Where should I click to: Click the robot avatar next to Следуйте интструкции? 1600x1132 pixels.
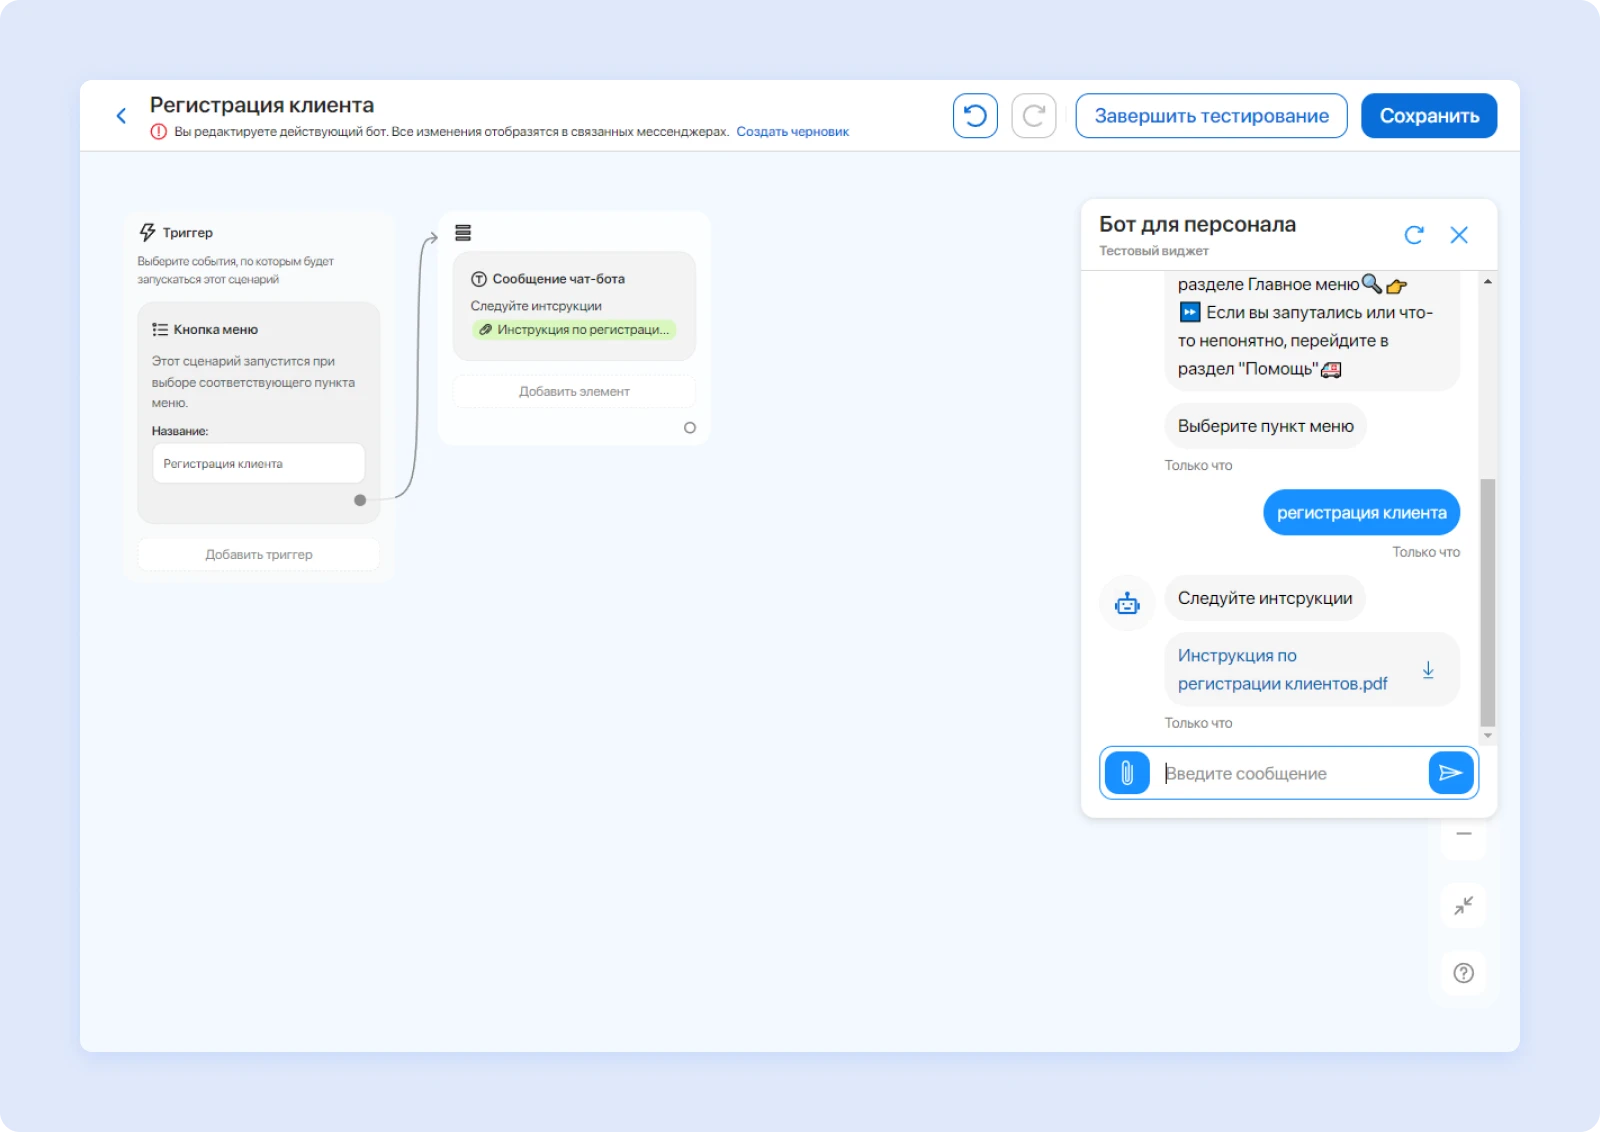(1127, 602)
